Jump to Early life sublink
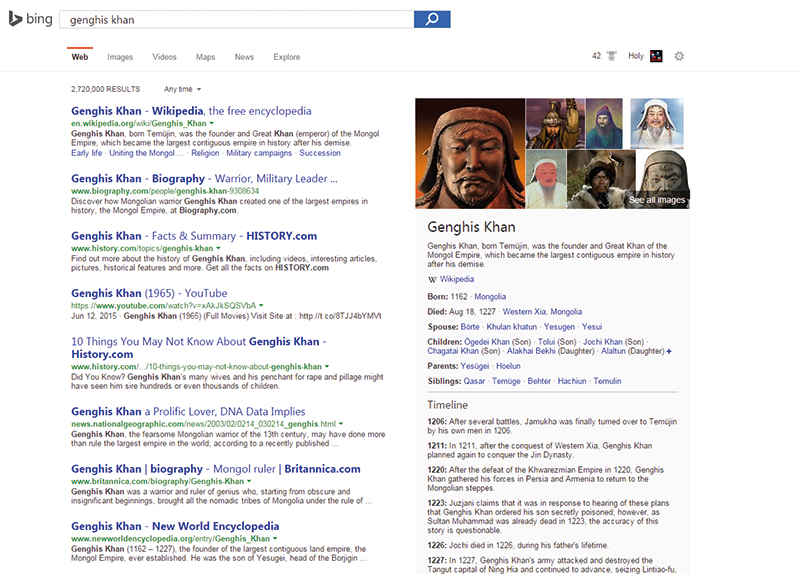Viewport: 800px width, 574px height. 86,153
